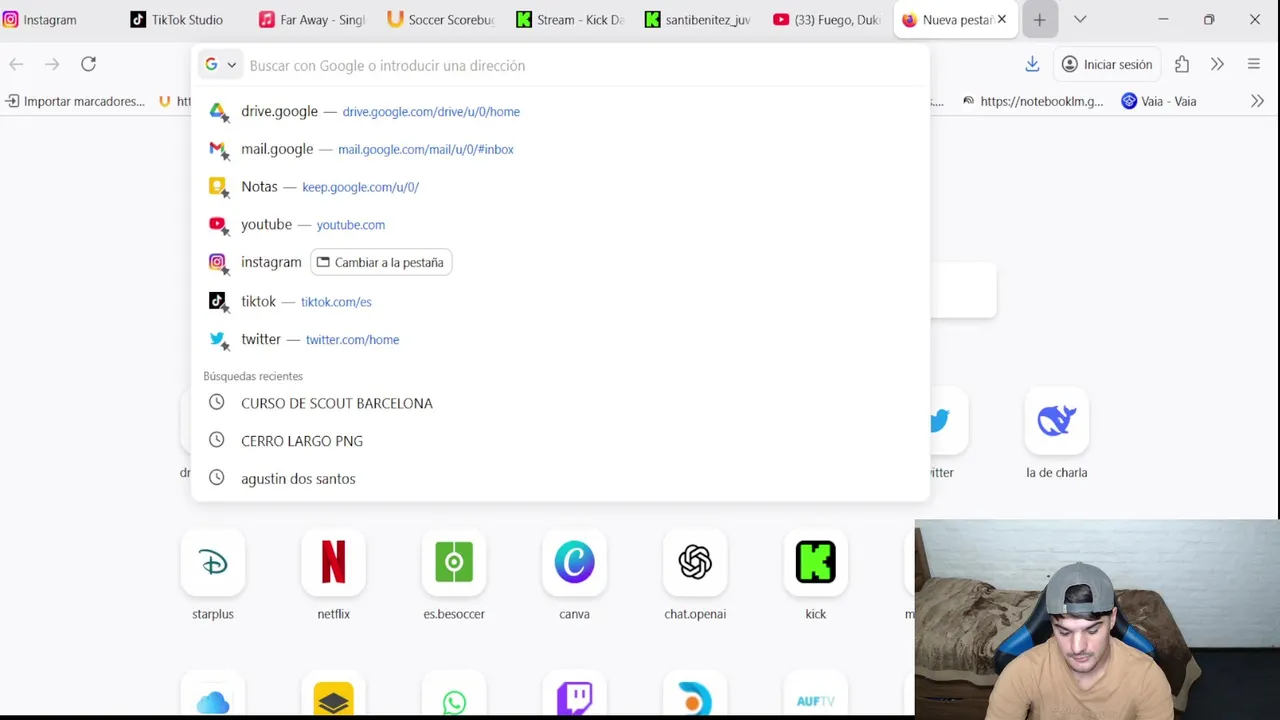Open the iCloud shortcut tile

click(x=213, y=694)
